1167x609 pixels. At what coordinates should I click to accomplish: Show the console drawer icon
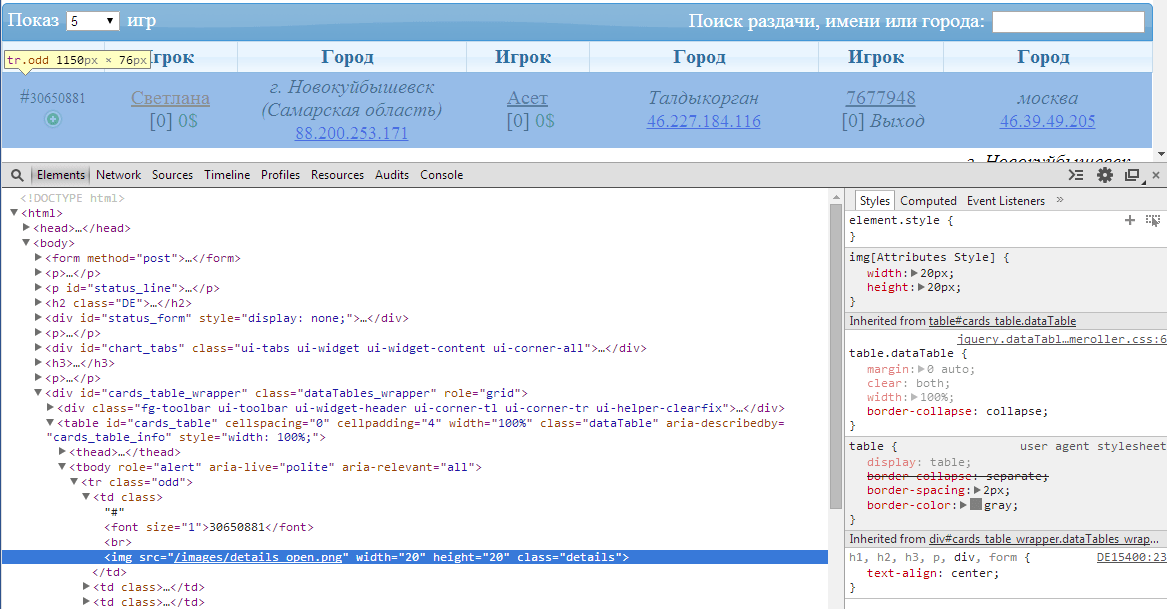pyautogui.click(x=1075, y=174)
